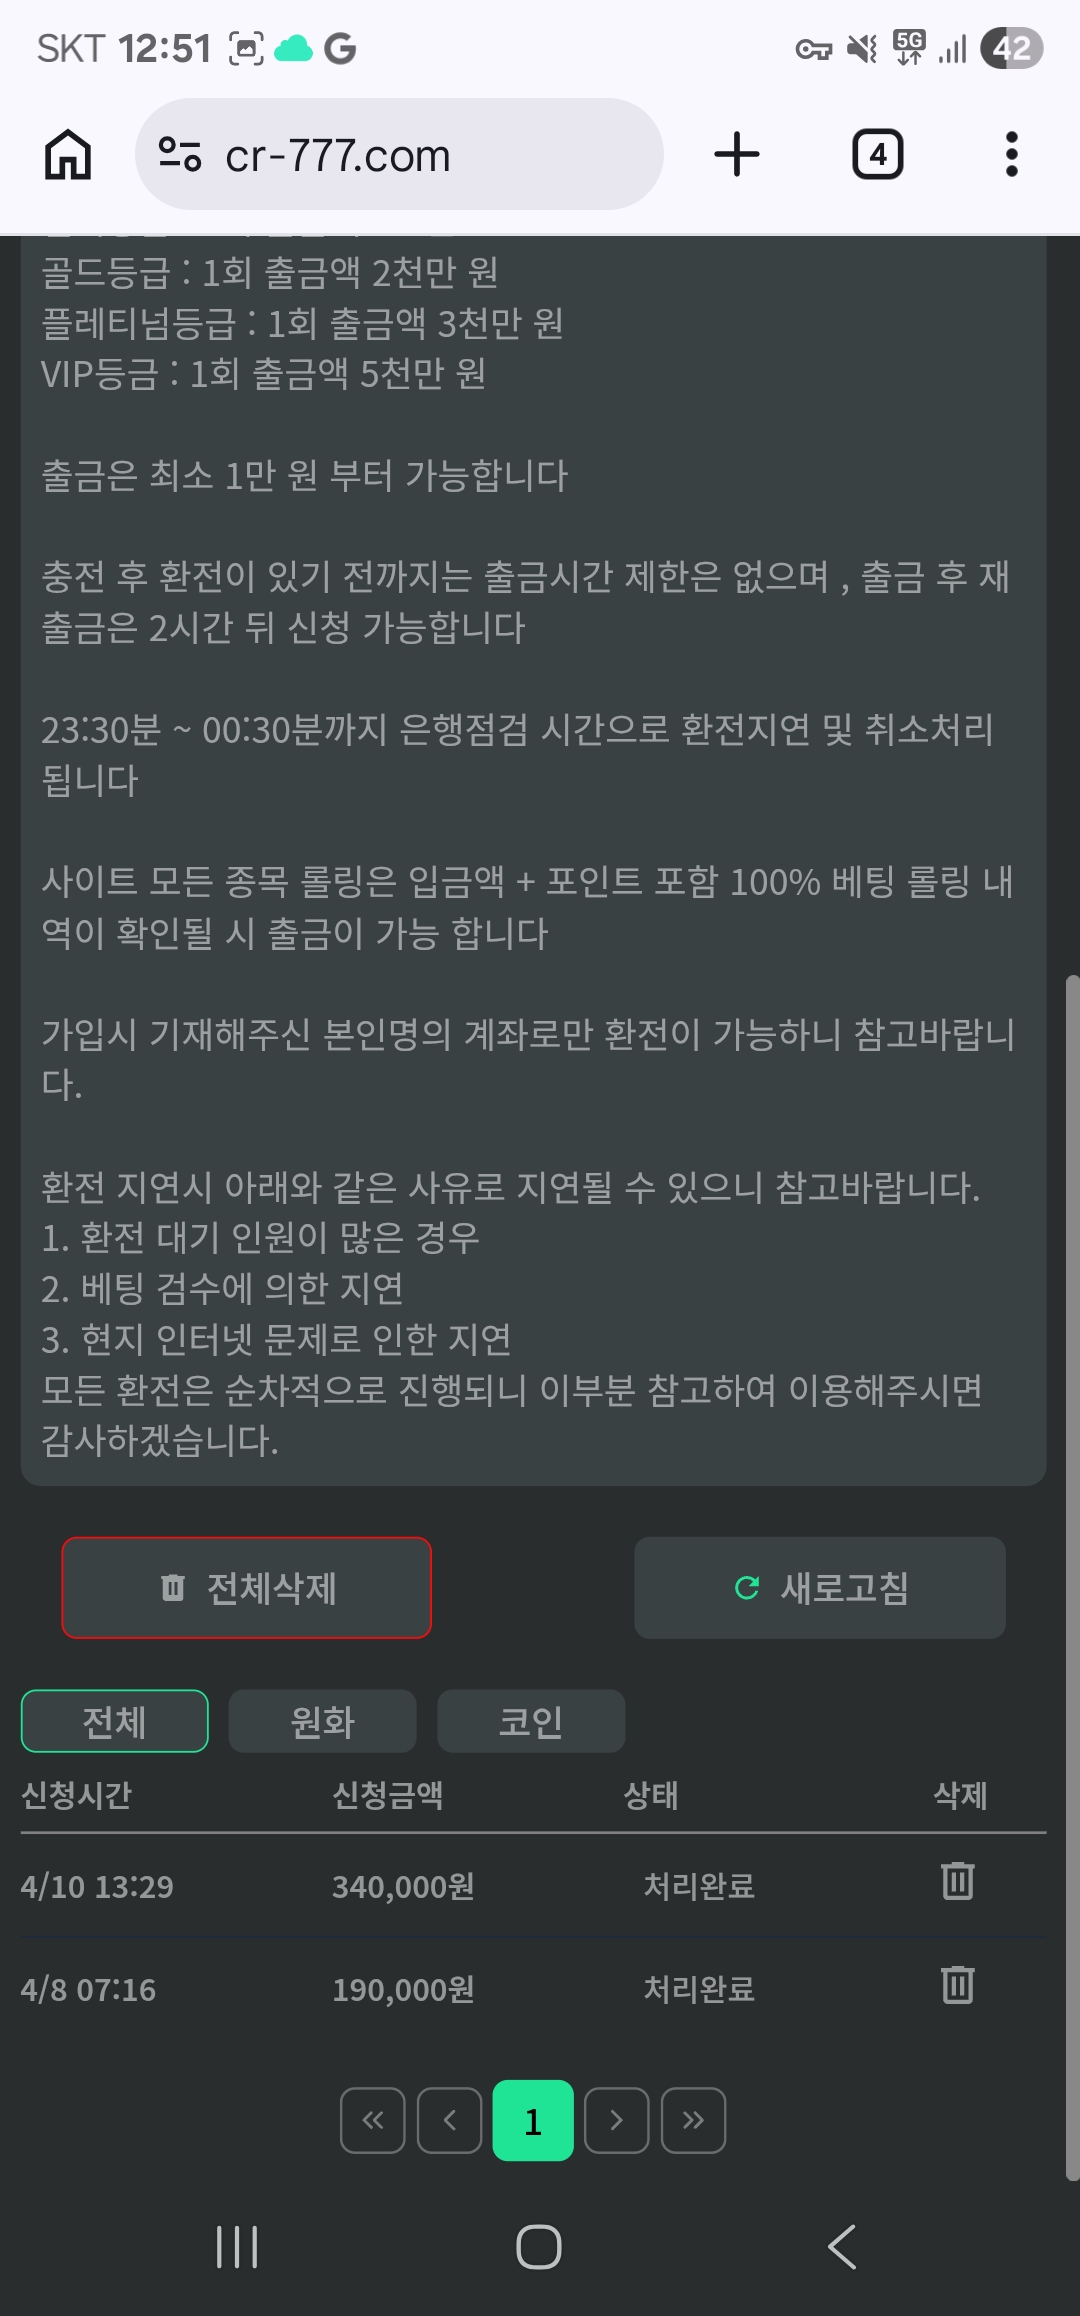Open the browser three-dot menu
Viewport: 1080px width, 2316px height.
click(x=1012, y=155)
